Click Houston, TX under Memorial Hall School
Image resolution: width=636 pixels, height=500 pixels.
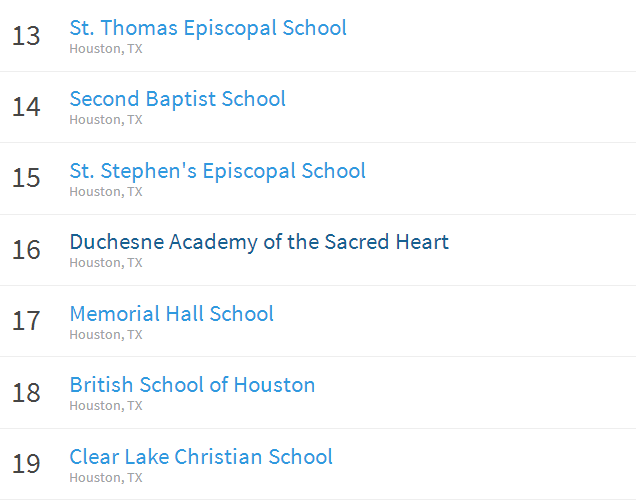105,334
